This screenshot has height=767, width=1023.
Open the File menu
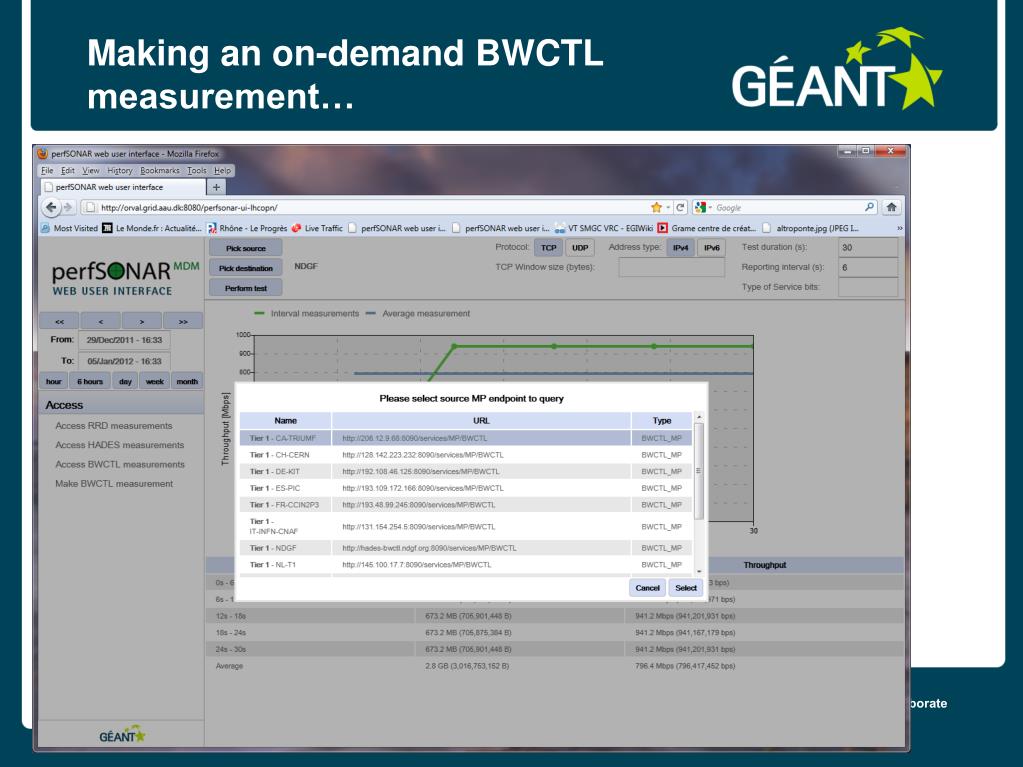coord(47,170)
